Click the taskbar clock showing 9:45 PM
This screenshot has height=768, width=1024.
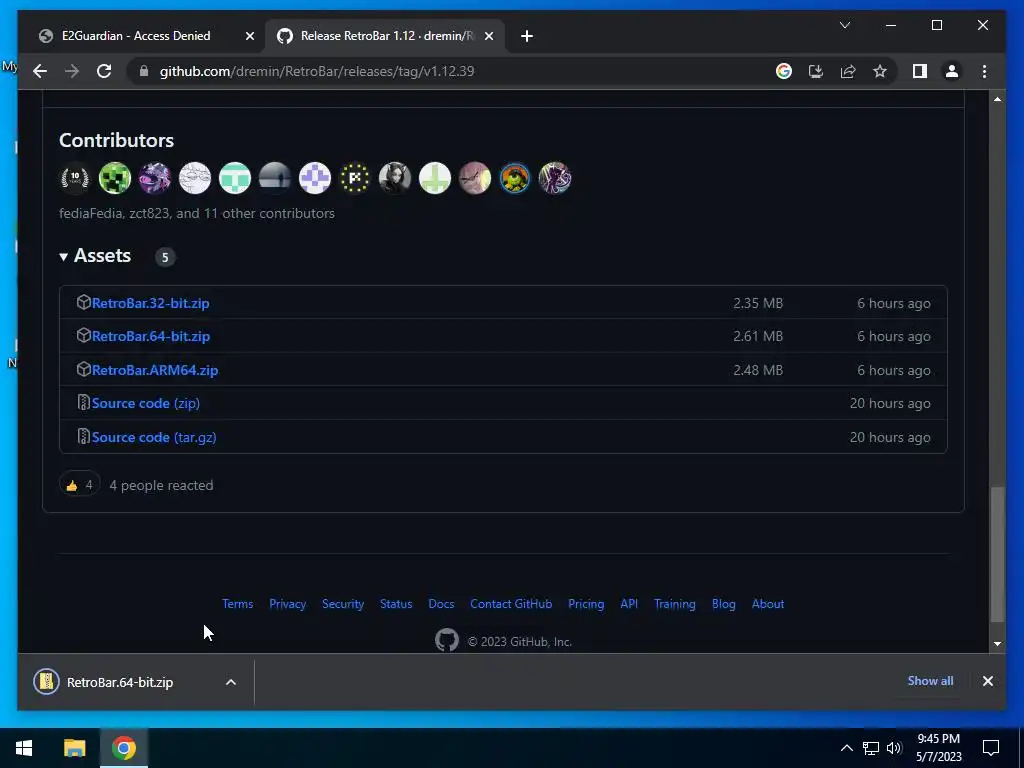click(x=938, y=748)
